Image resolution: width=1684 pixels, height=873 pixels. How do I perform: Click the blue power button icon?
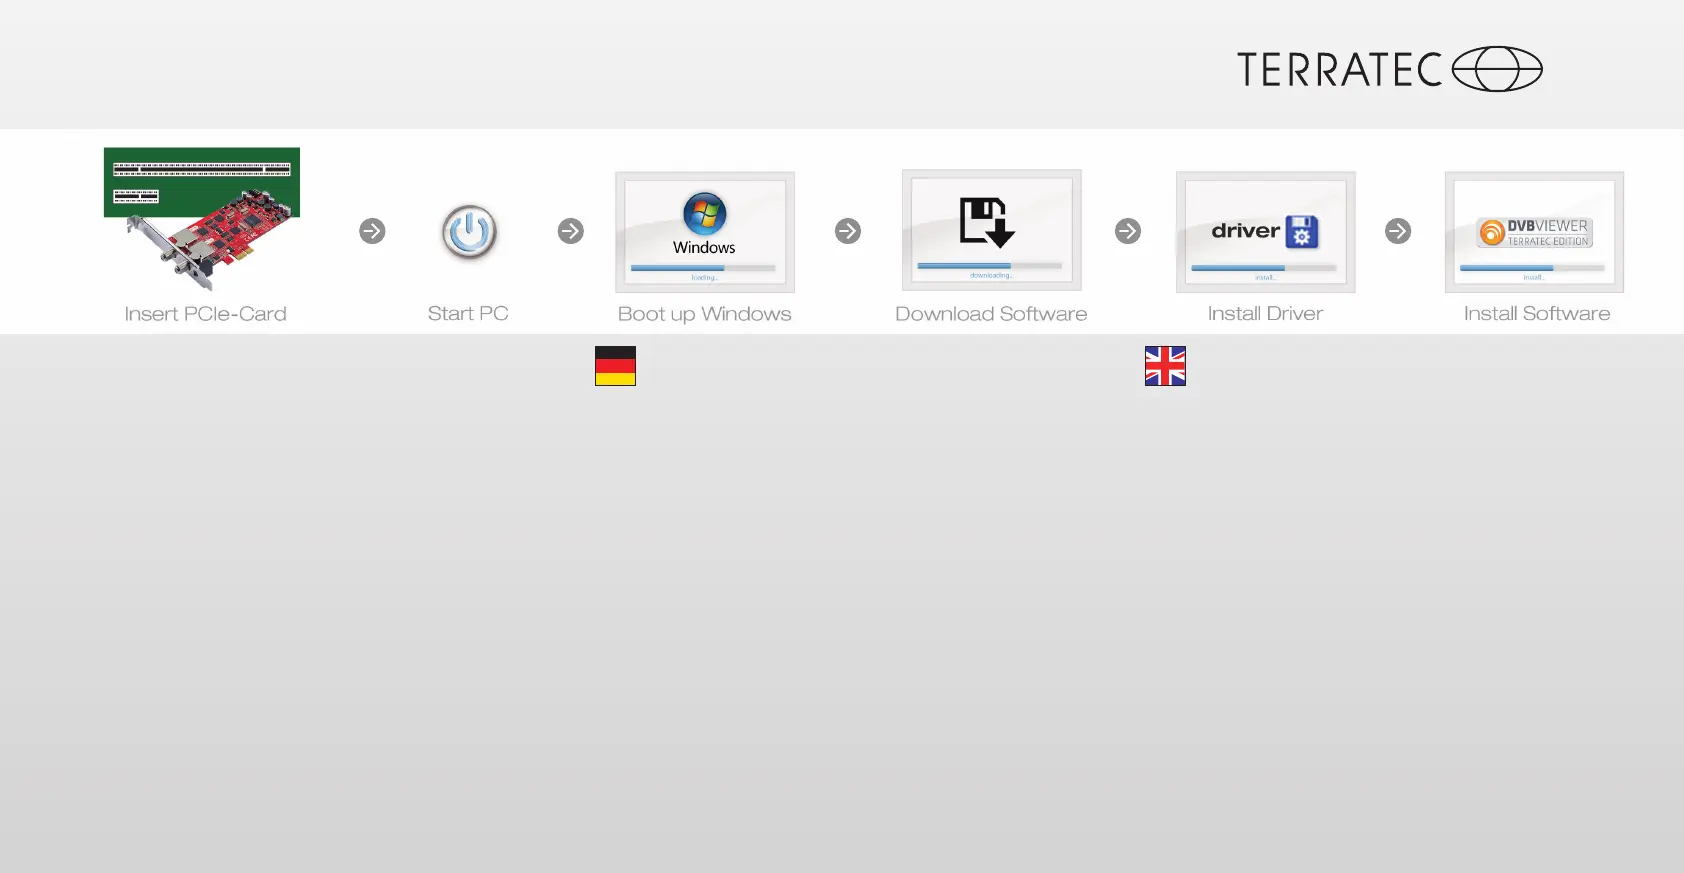pyautogui.click(x=469, y=232)
